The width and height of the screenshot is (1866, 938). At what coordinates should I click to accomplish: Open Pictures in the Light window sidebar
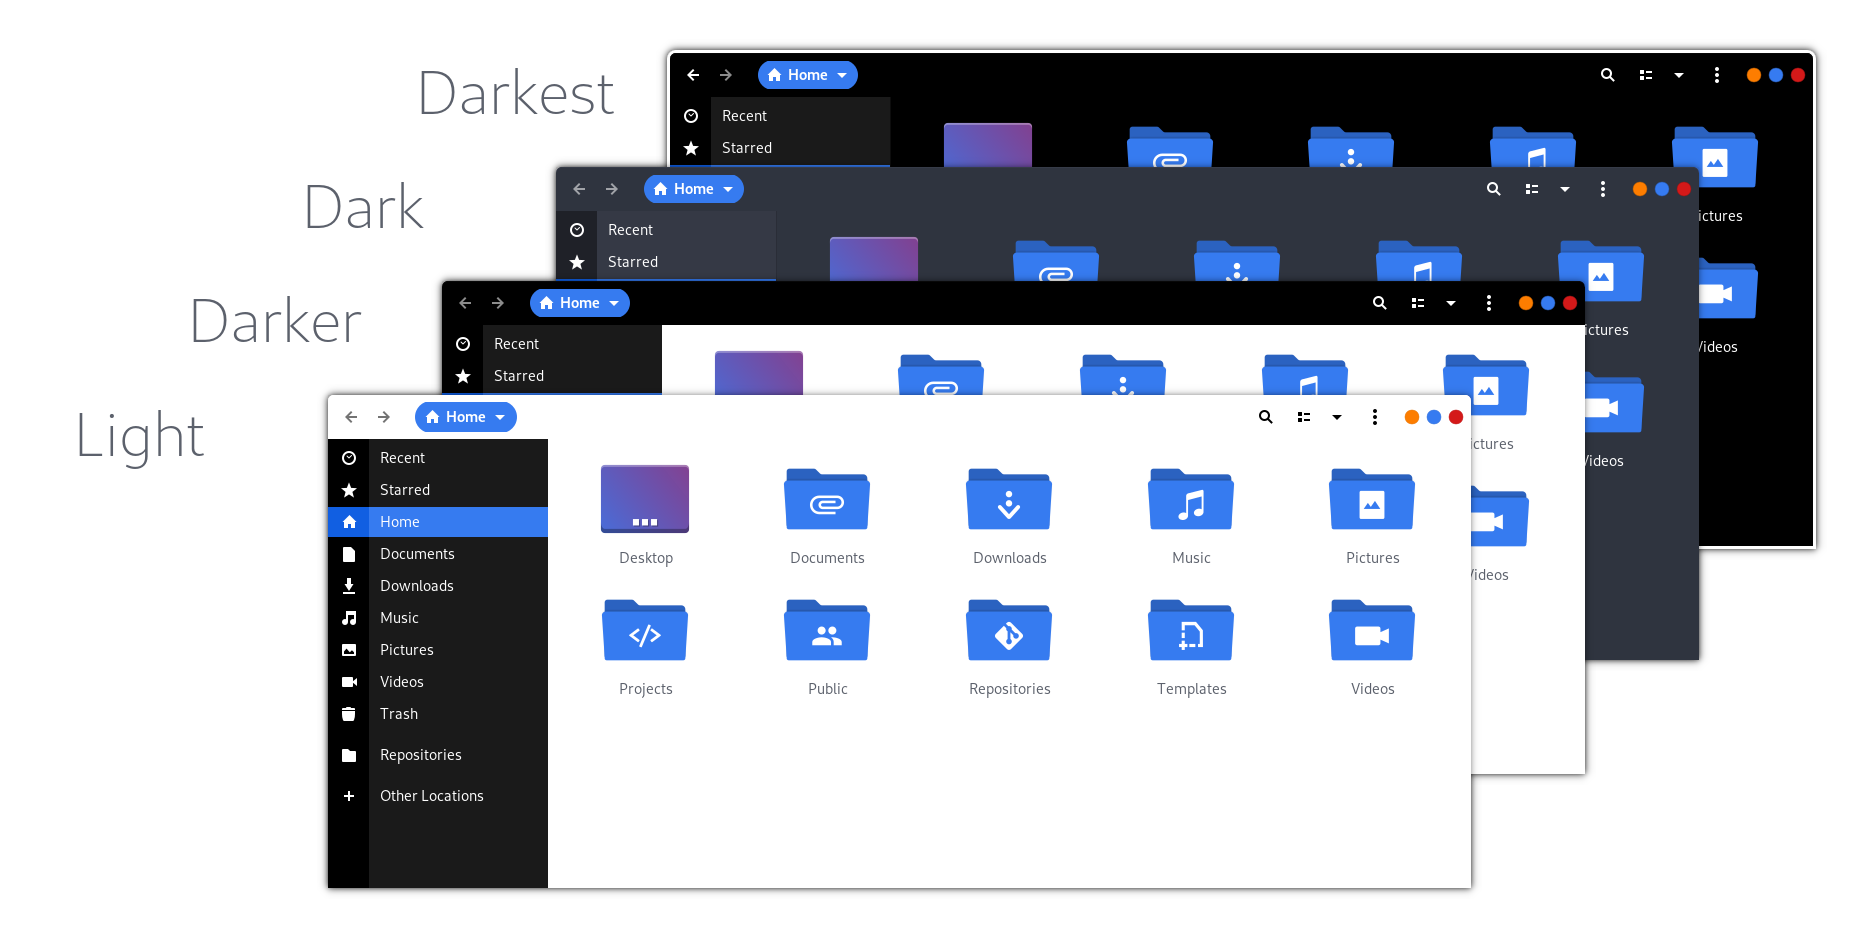point(438,650)
